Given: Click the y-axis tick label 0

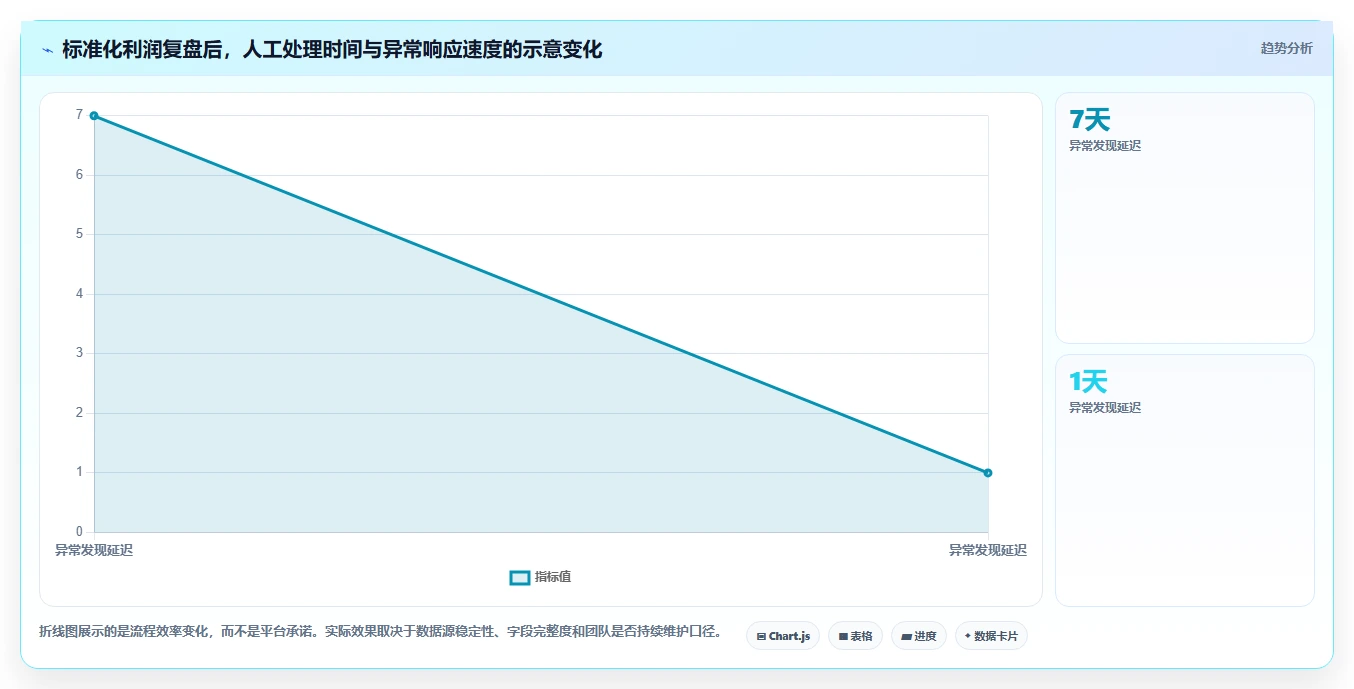Looking at the screenshot, I should pyautogui.click(x=79, y=531).
